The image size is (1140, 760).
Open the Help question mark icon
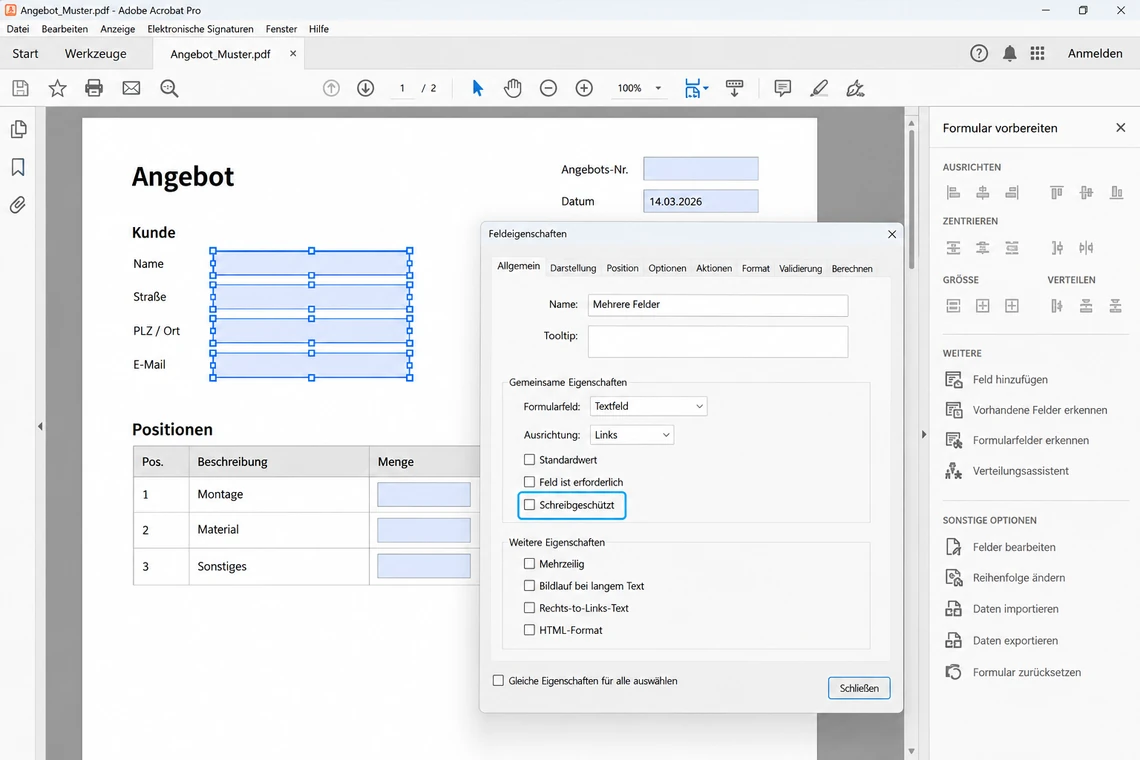pyautogui.click(x=979, y=53)
